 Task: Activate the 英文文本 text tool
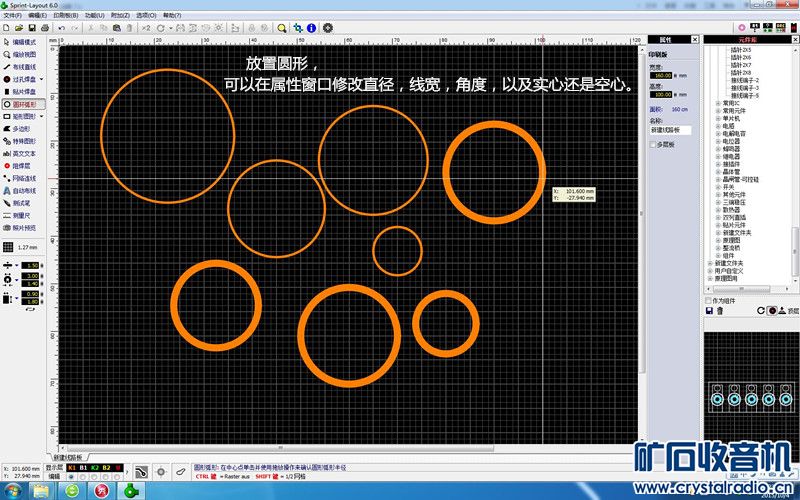(22, 153)
